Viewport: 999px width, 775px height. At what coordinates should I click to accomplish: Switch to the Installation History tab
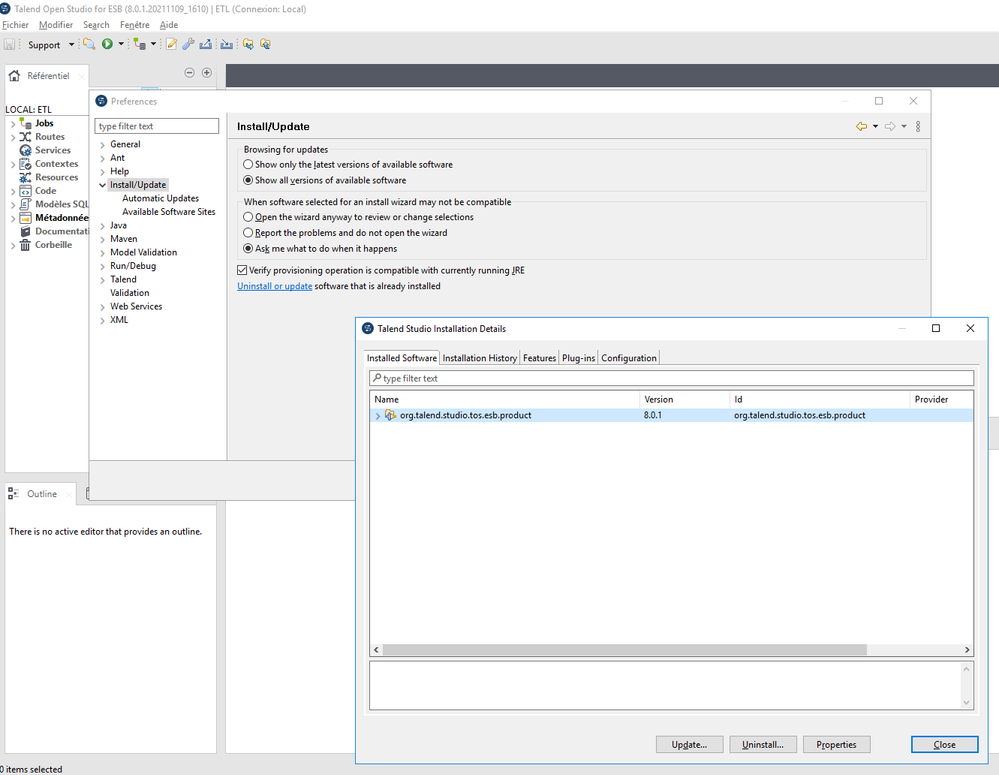480,358
